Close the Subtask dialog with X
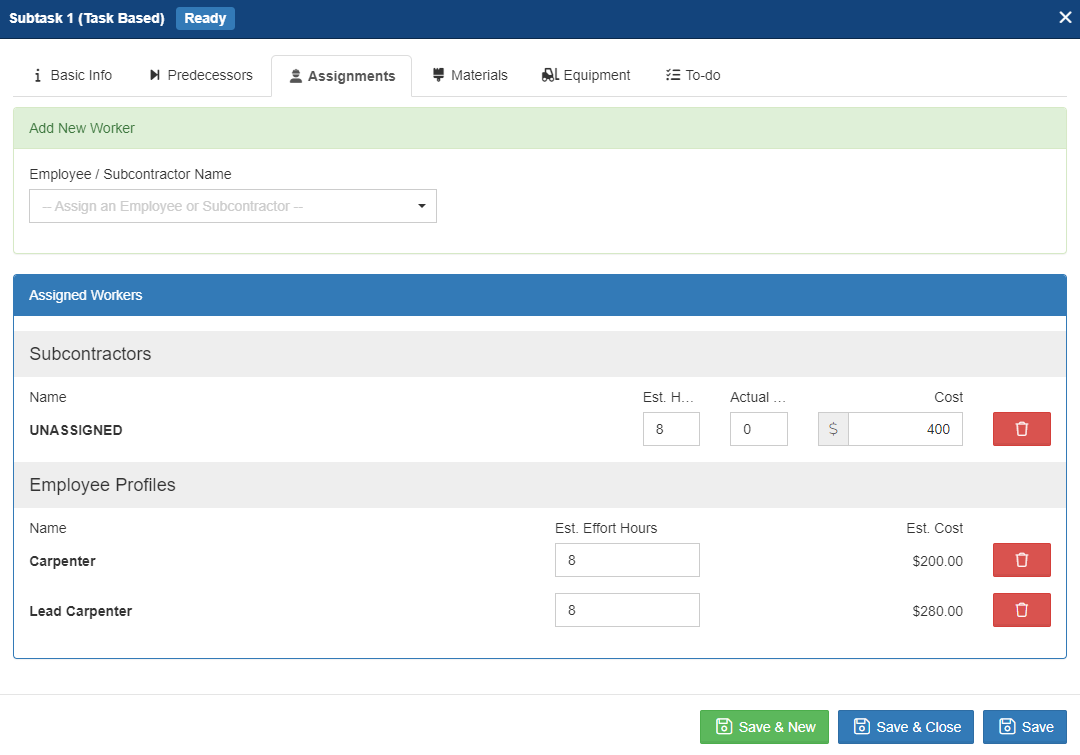Screen dimensions: 1080x755 1065,18
